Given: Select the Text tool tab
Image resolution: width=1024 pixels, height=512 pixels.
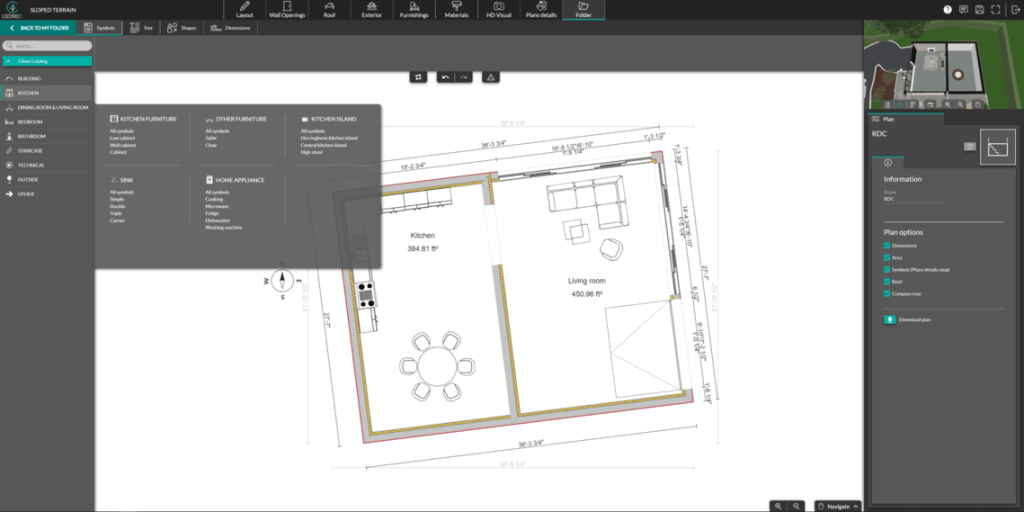Looking at the screenshot, I should click(141, 28).
